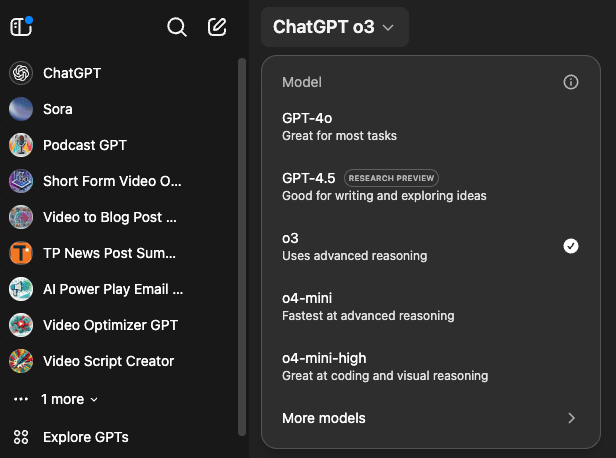The image size is (616, 458).
Task: Start a new chat with compose icon
Action: click(x=217, y=27)
